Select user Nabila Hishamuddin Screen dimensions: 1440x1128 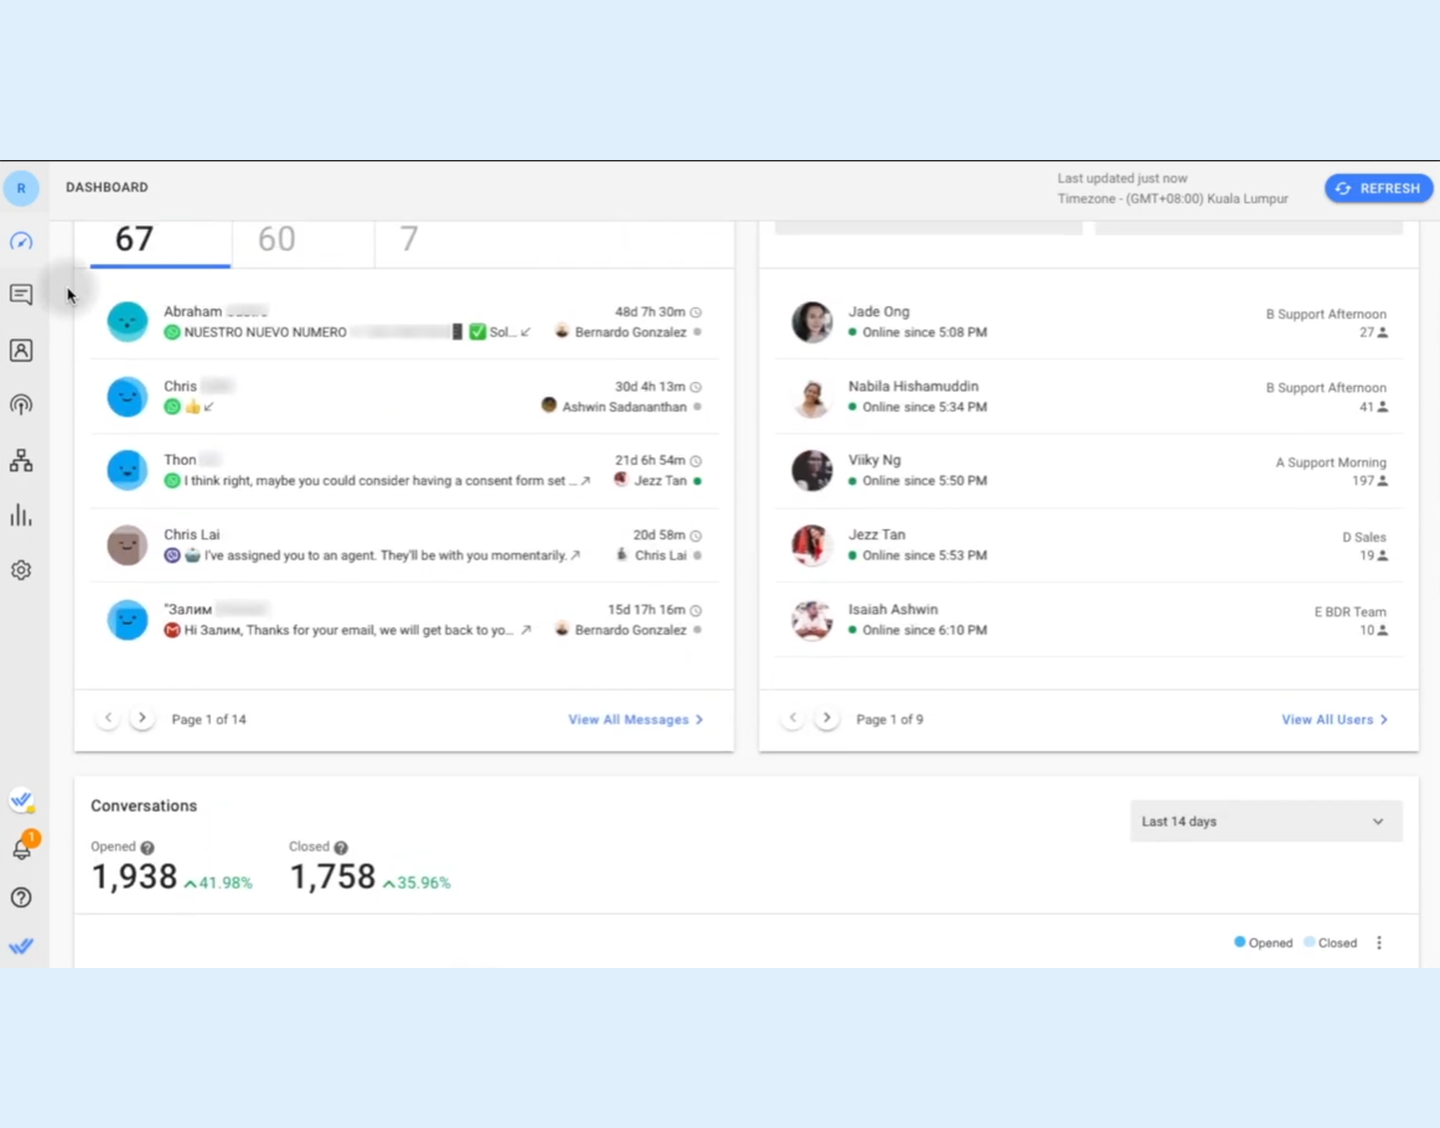coord(1089,396)
